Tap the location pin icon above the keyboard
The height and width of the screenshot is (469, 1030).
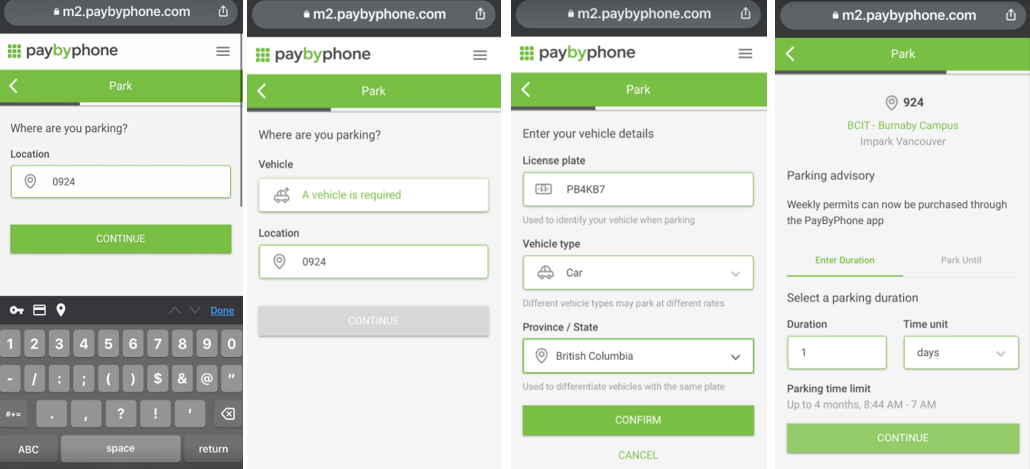tap(60, 310)
